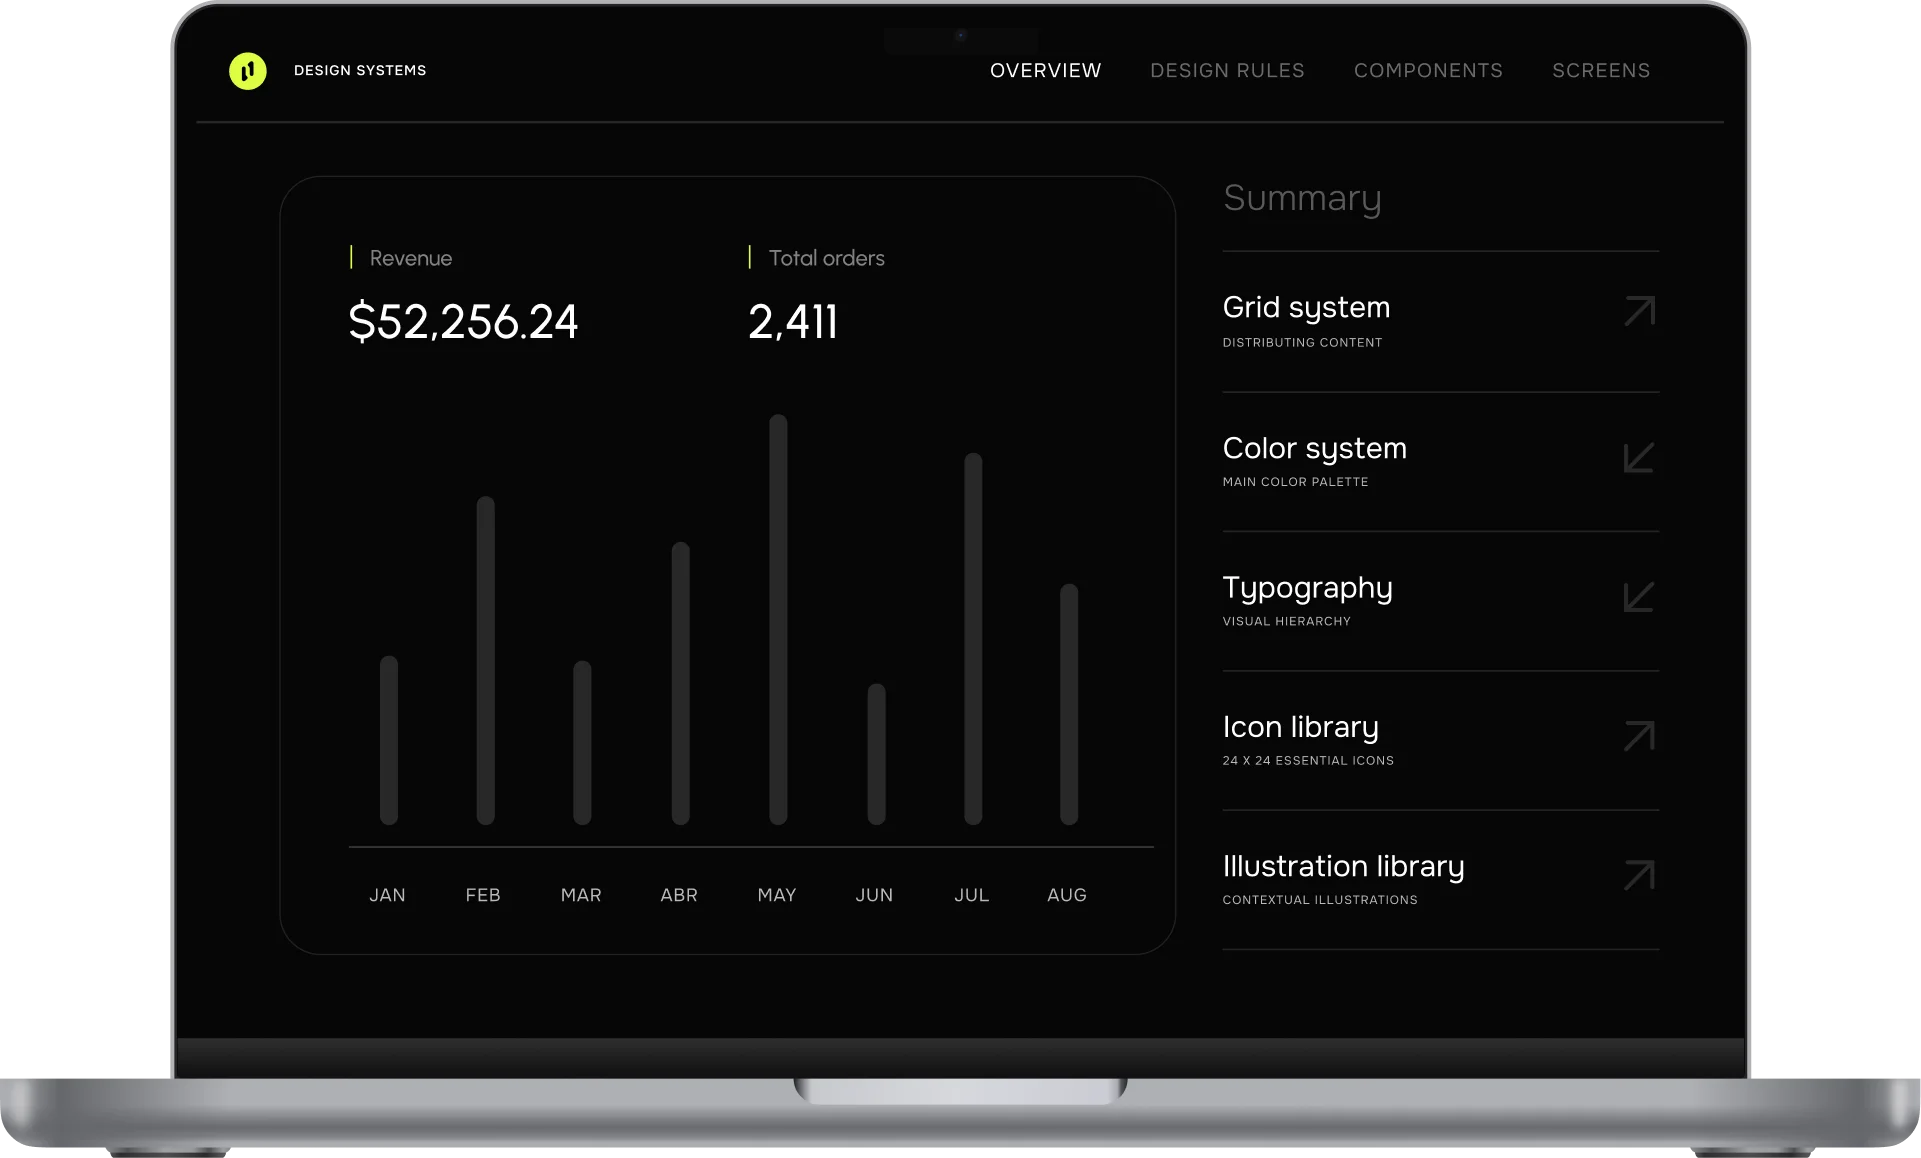
Task: Click the lime green logo icon
Action: pyautogui.click(x=247, y=71)
